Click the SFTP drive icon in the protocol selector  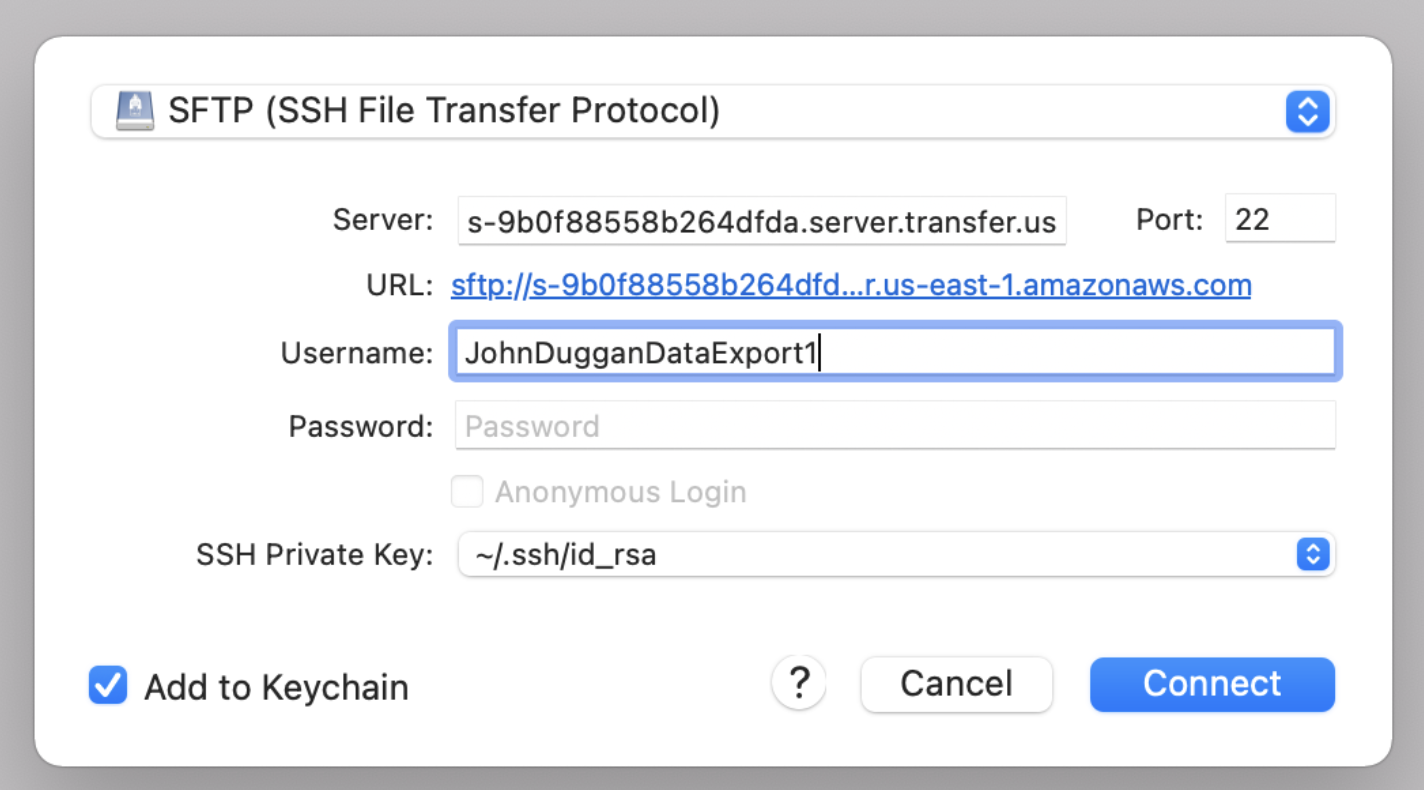(135, 110)
